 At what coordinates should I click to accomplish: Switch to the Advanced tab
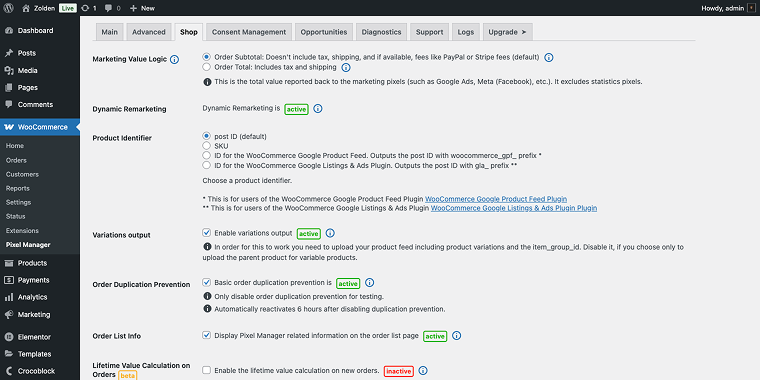coord(149,32)
